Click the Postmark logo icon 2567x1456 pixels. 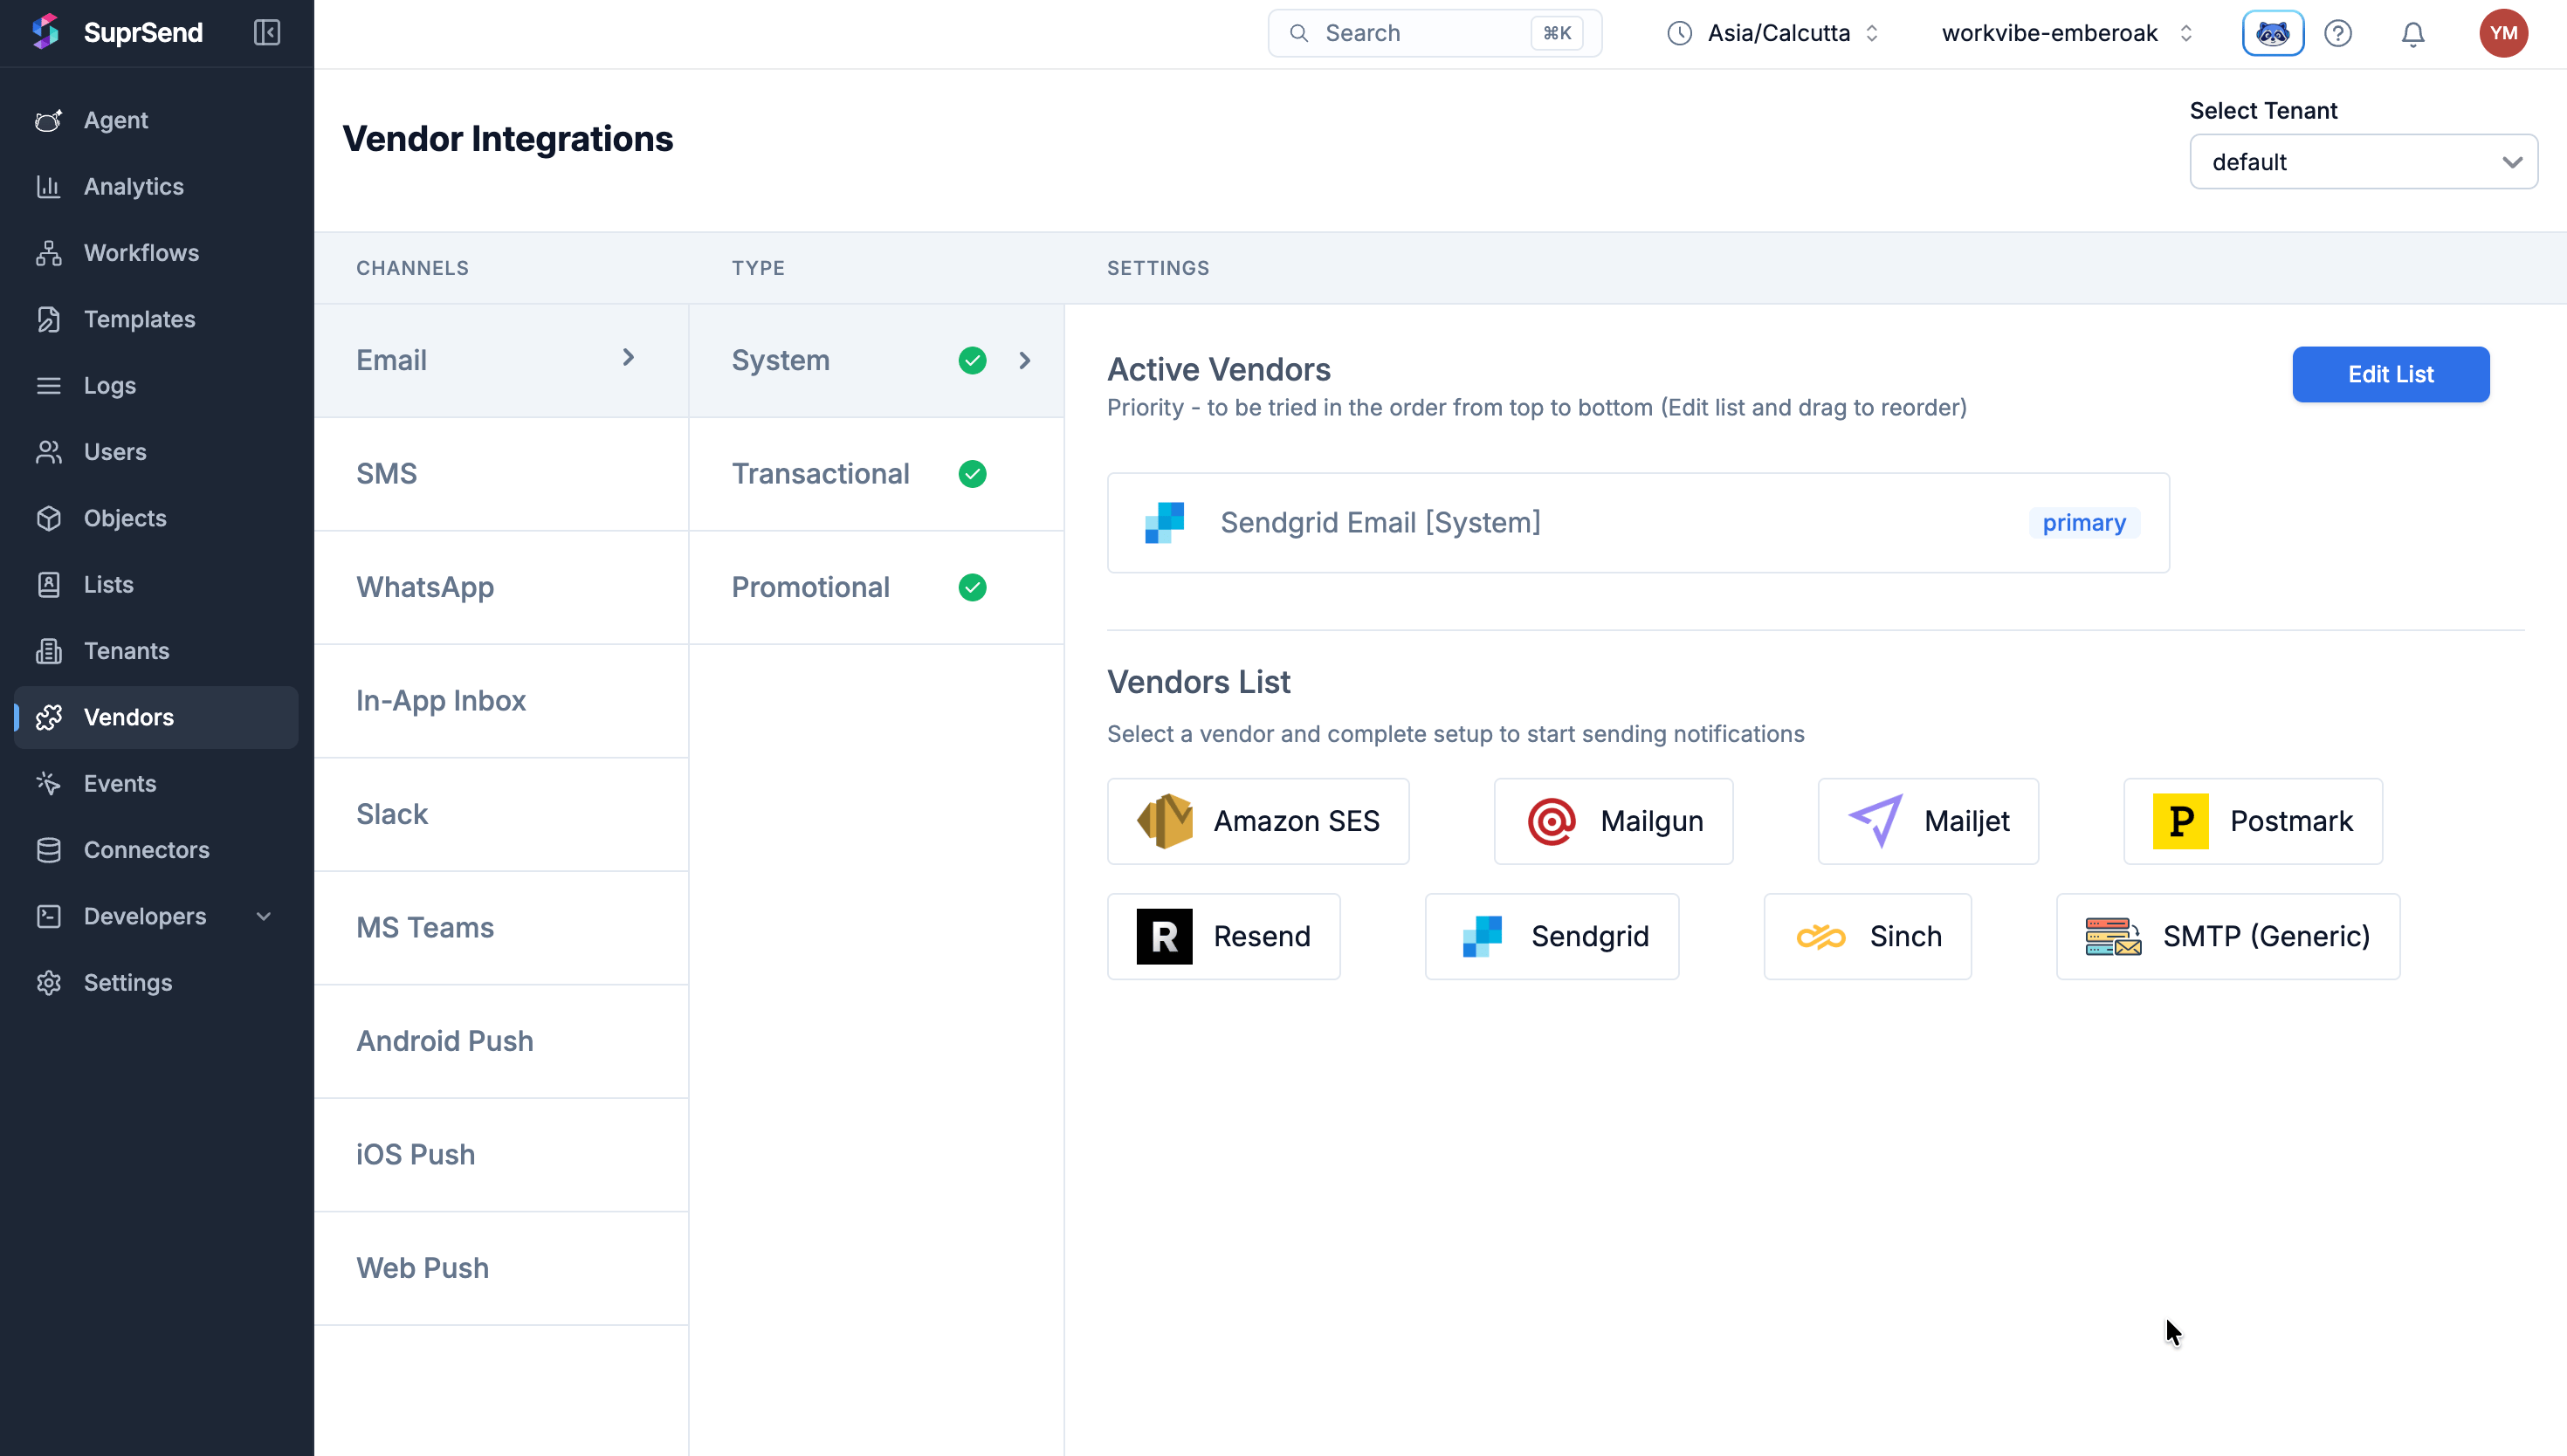2180,821
